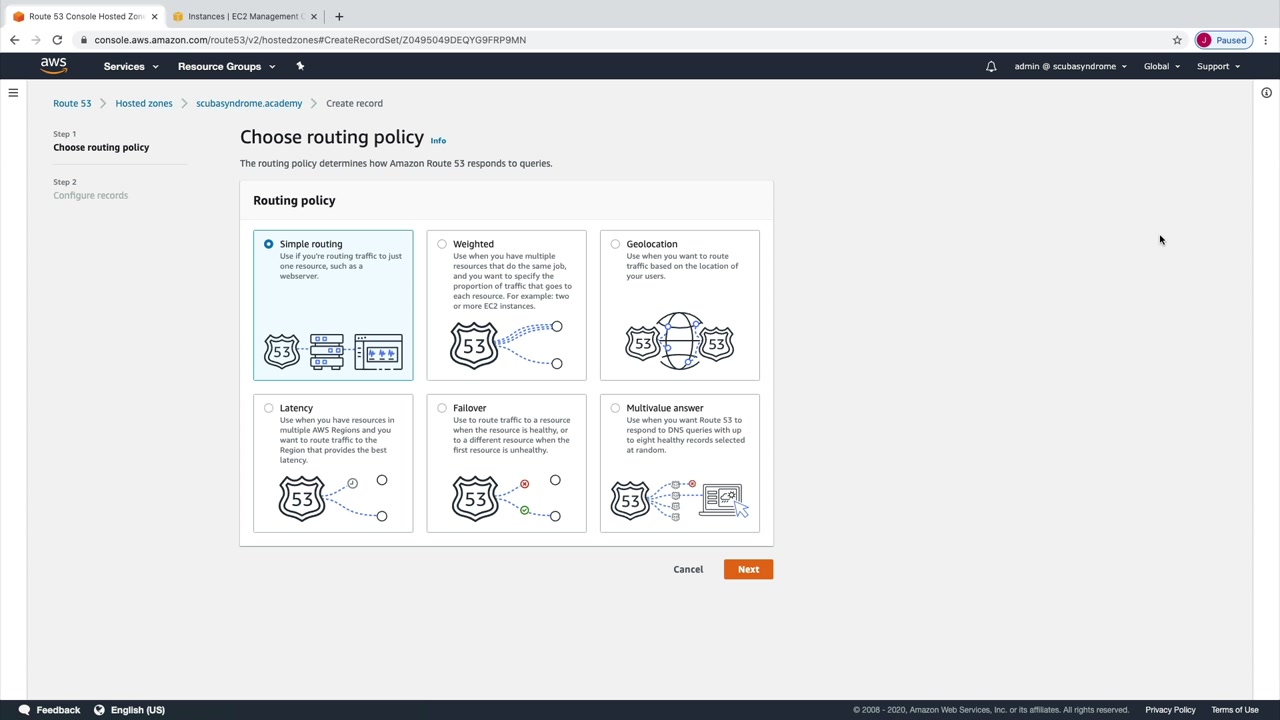
Task: Open the notifications bell icon
Action: [991, 66]
